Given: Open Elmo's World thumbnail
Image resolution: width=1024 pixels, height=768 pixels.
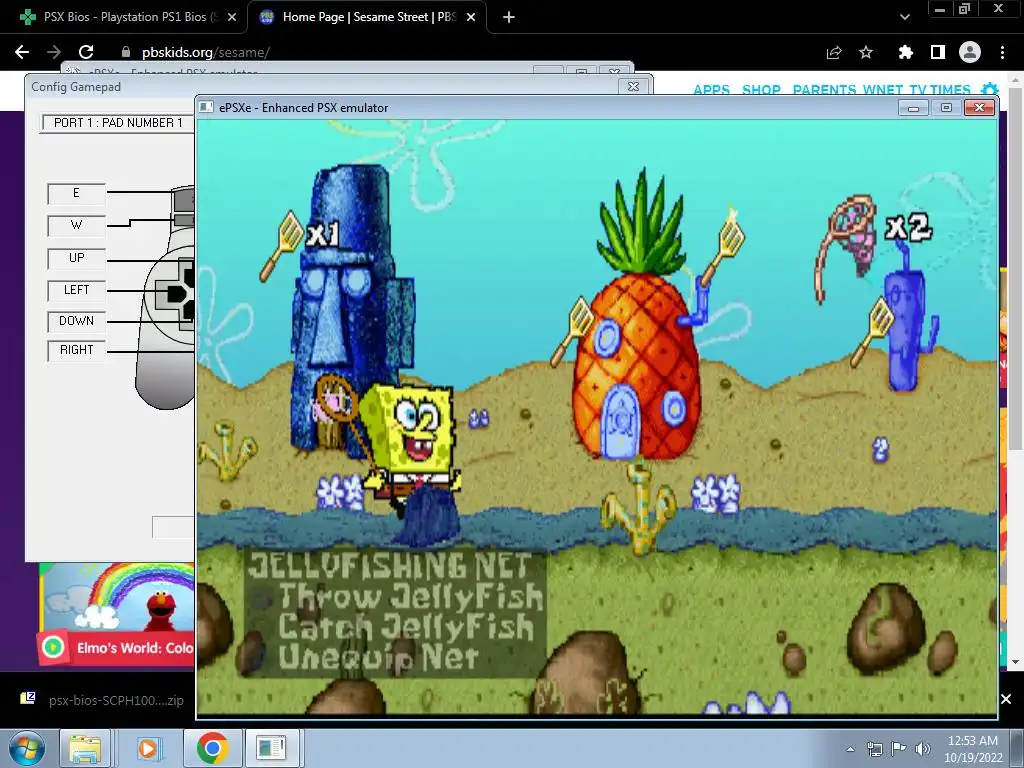Looking at the screenshot, I should [x=118, y=614].
